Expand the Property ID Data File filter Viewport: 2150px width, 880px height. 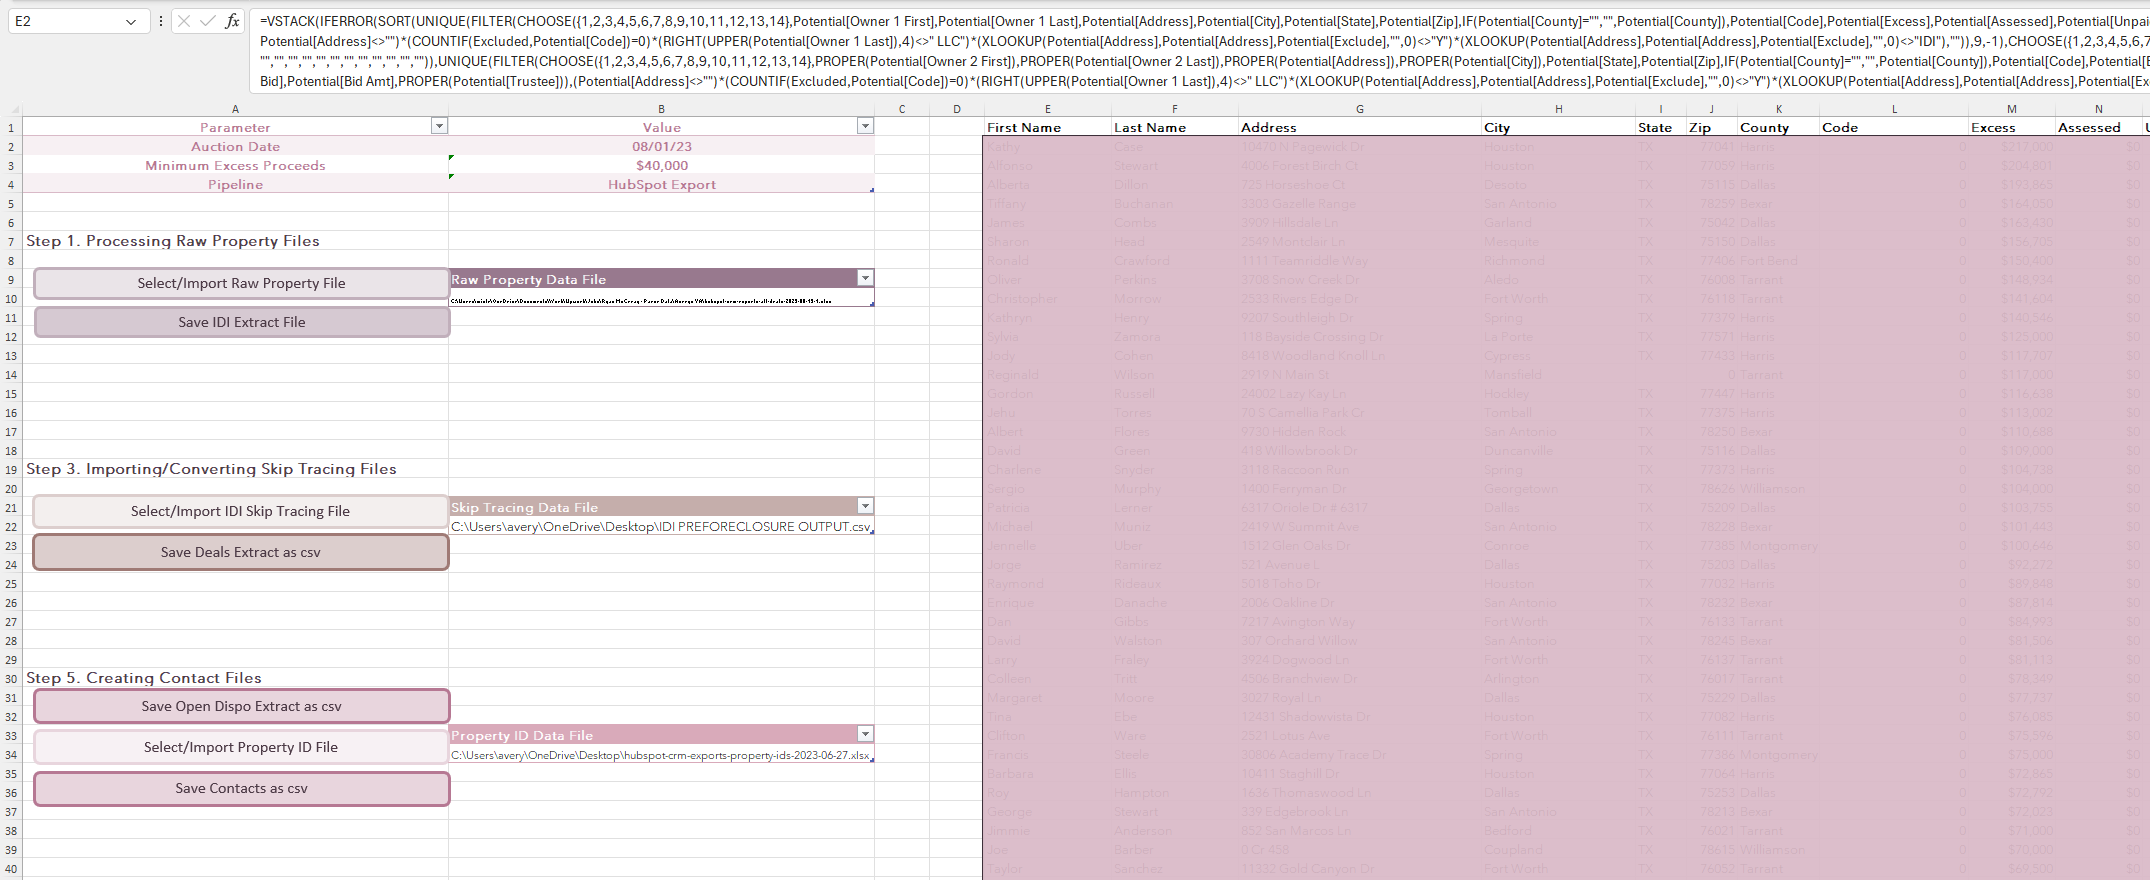865,734
